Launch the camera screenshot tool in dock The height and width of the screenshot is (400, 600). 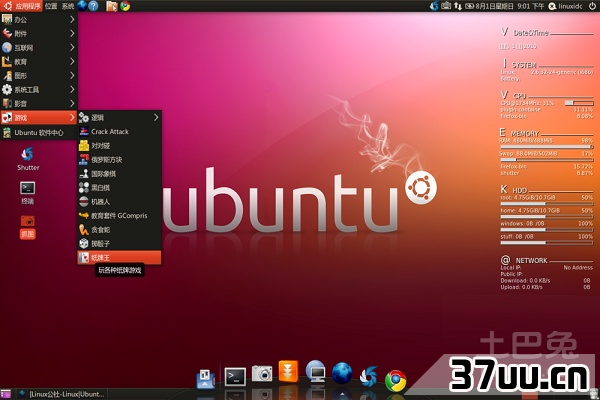pos(262,373)
